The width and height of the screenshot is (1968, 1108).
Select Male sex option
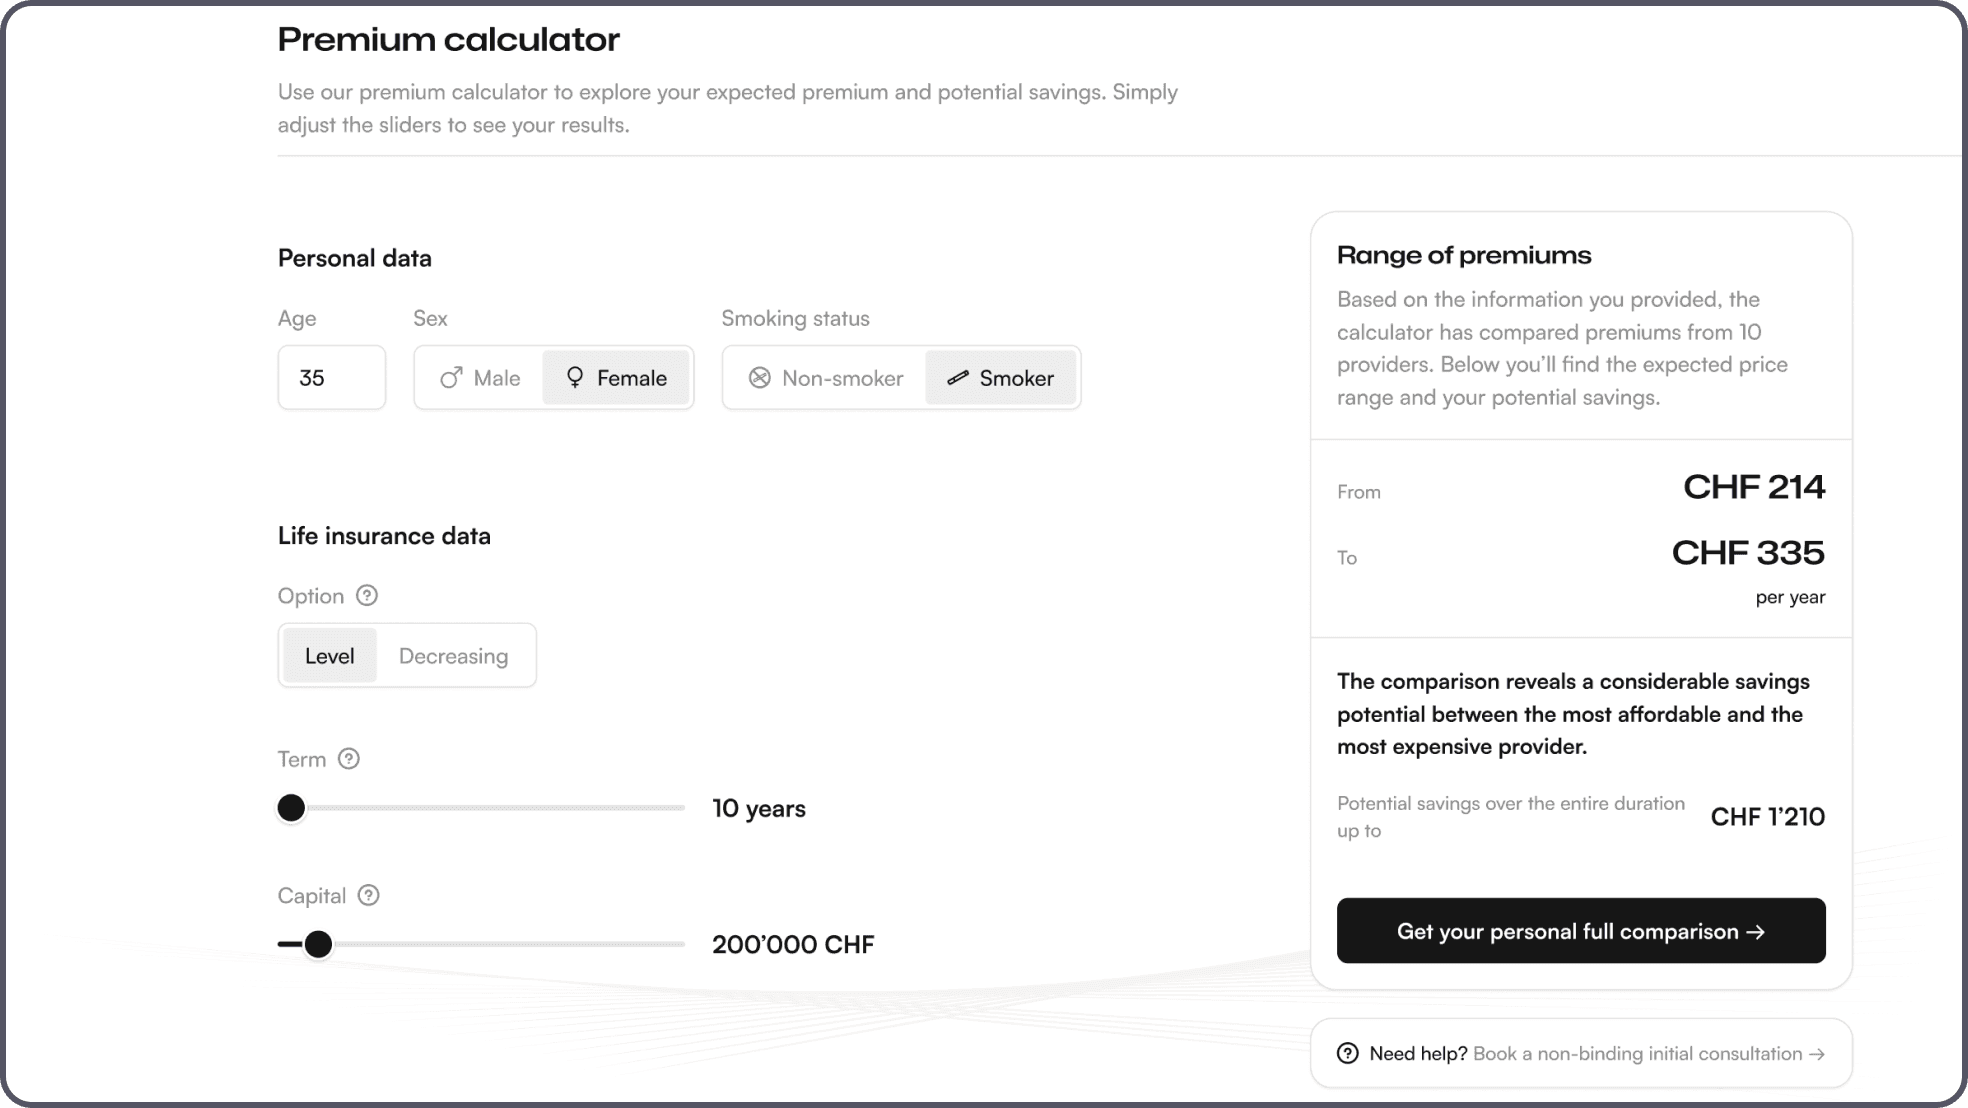point(480,378)
